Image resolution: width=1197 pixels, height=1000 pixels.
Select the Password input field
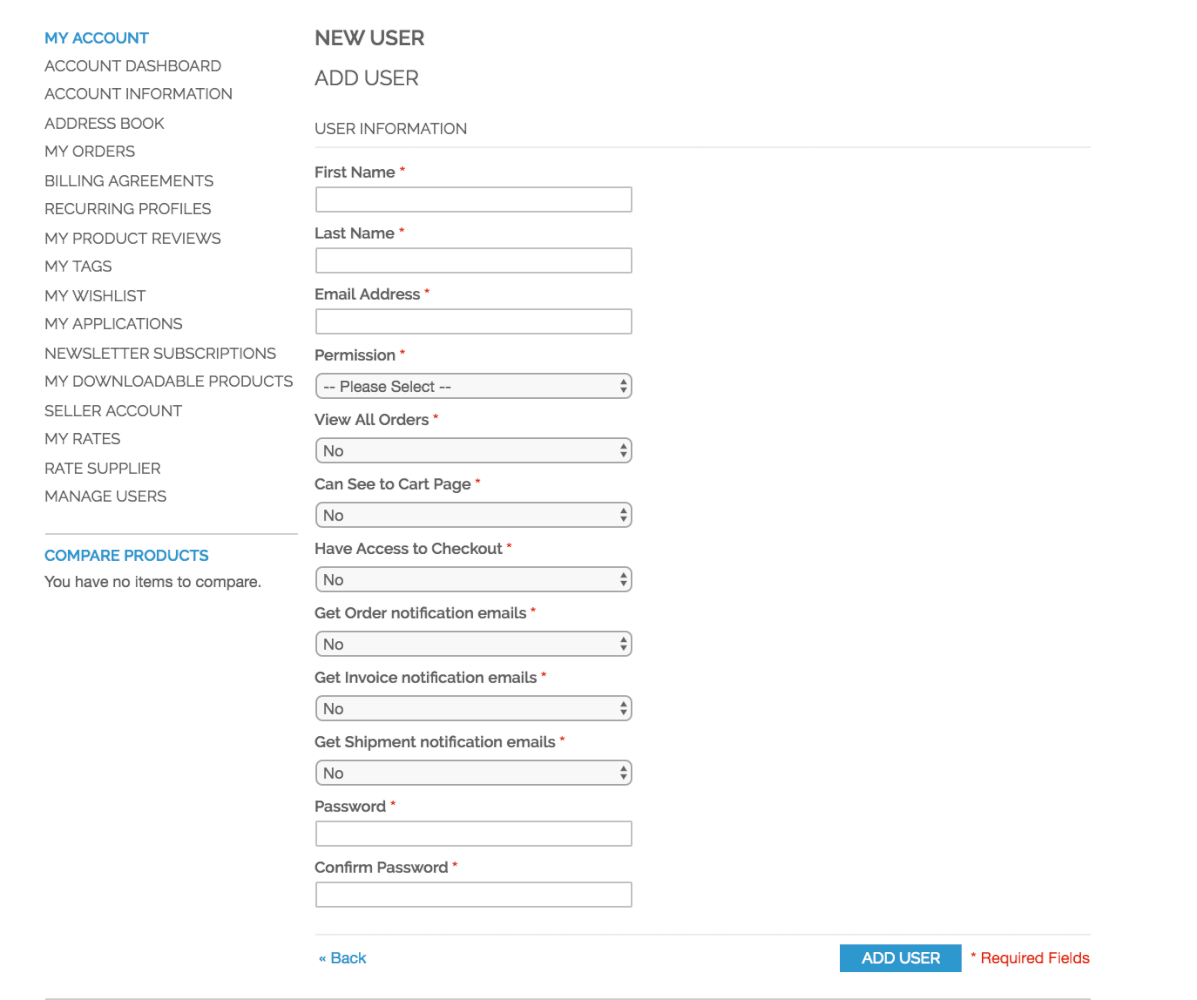pos(473,834)
